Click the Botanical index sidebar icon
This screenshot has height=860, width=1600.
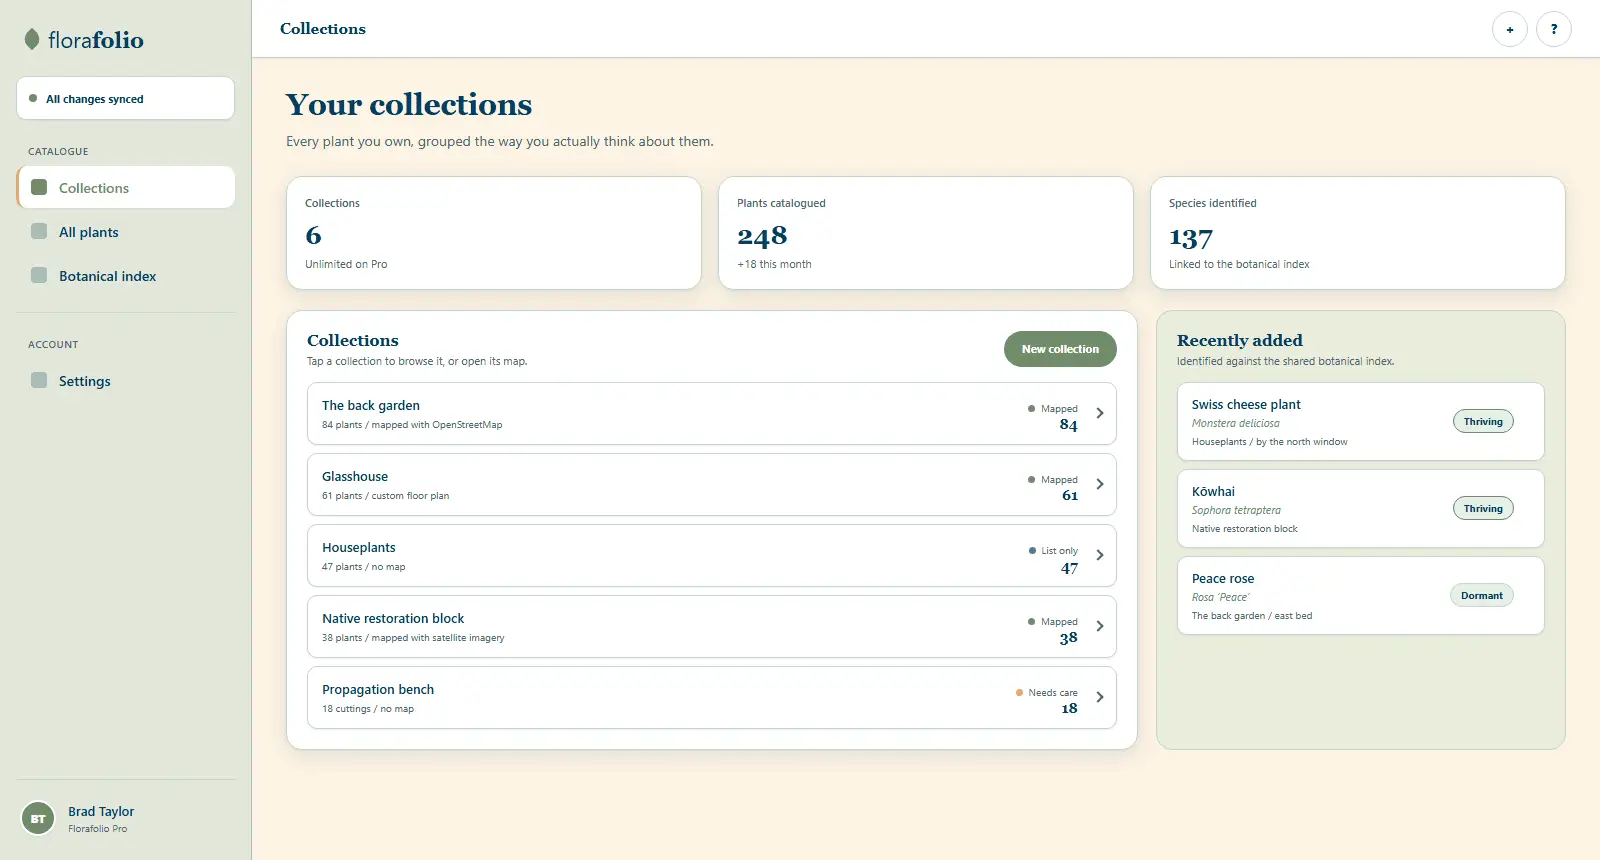(39, 275)
